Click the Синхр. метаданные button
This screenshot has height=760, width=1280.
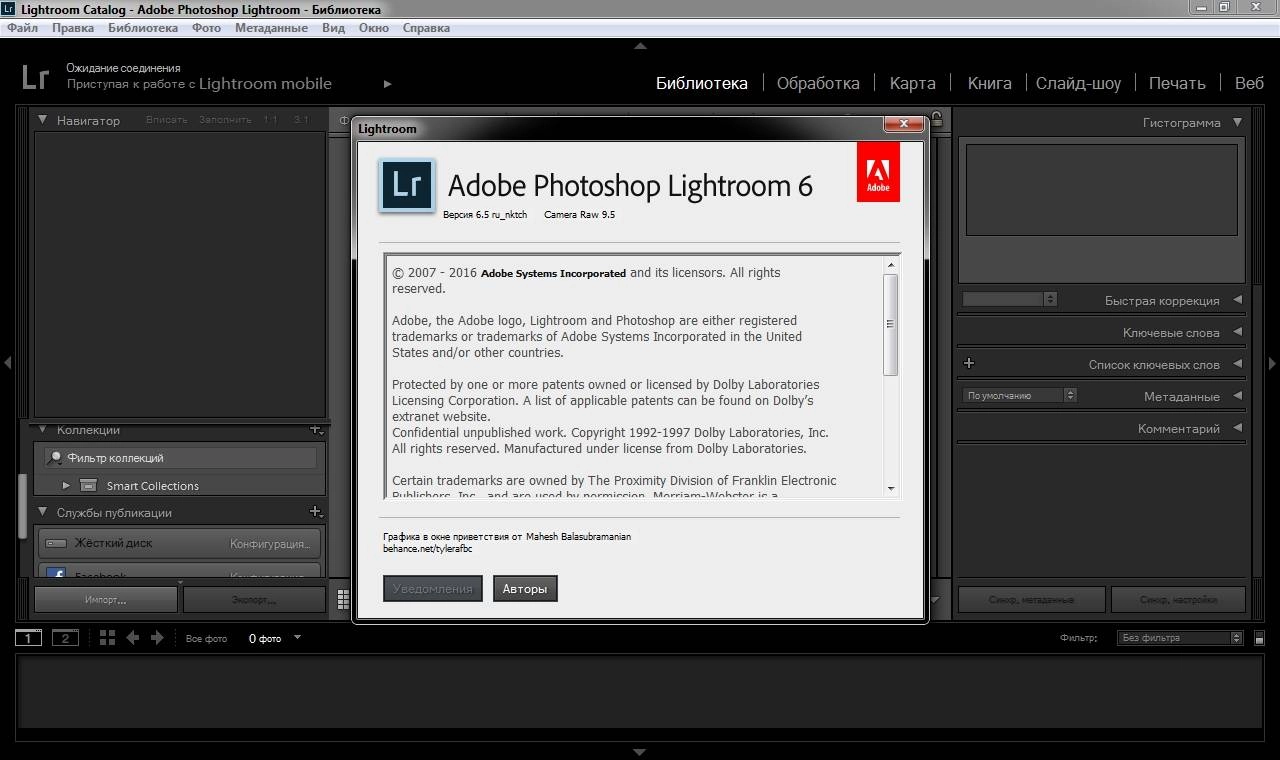point(1032,600)
